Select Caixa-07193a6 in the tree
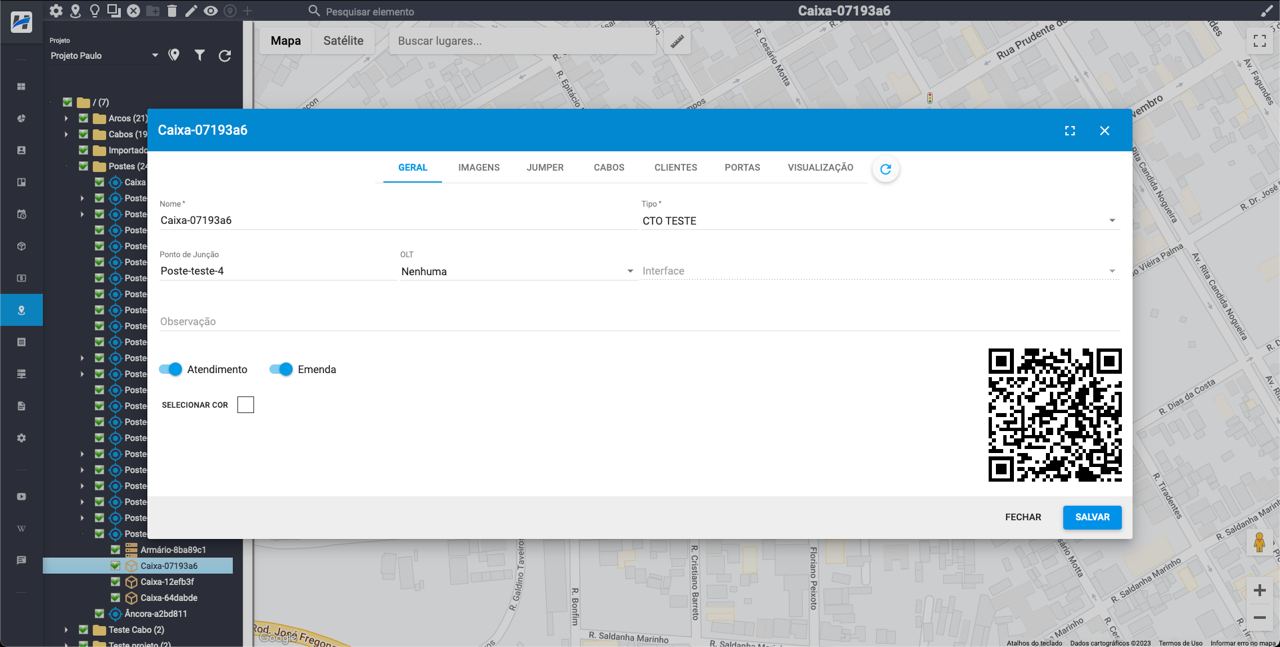 pos(169,566)
